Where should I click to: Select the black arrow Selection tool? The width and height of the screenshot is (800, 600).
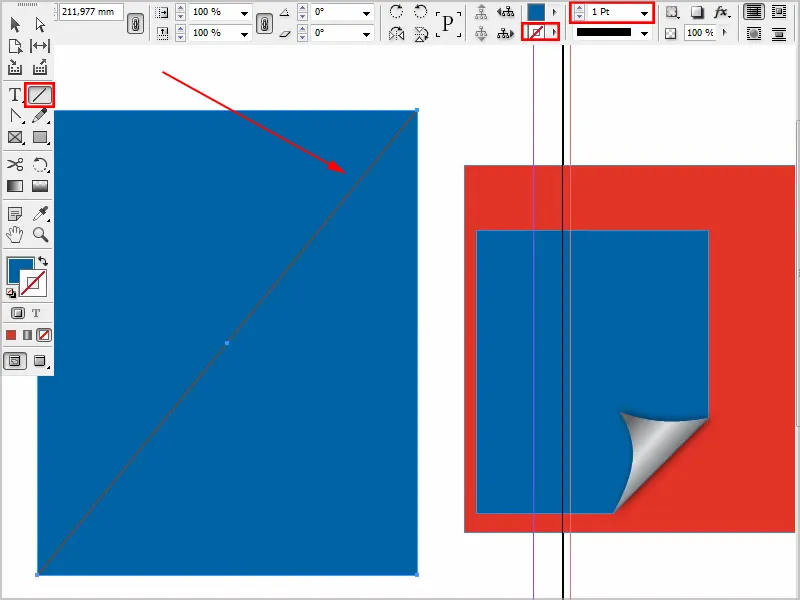pyautogui.click(x=15, y=24)
